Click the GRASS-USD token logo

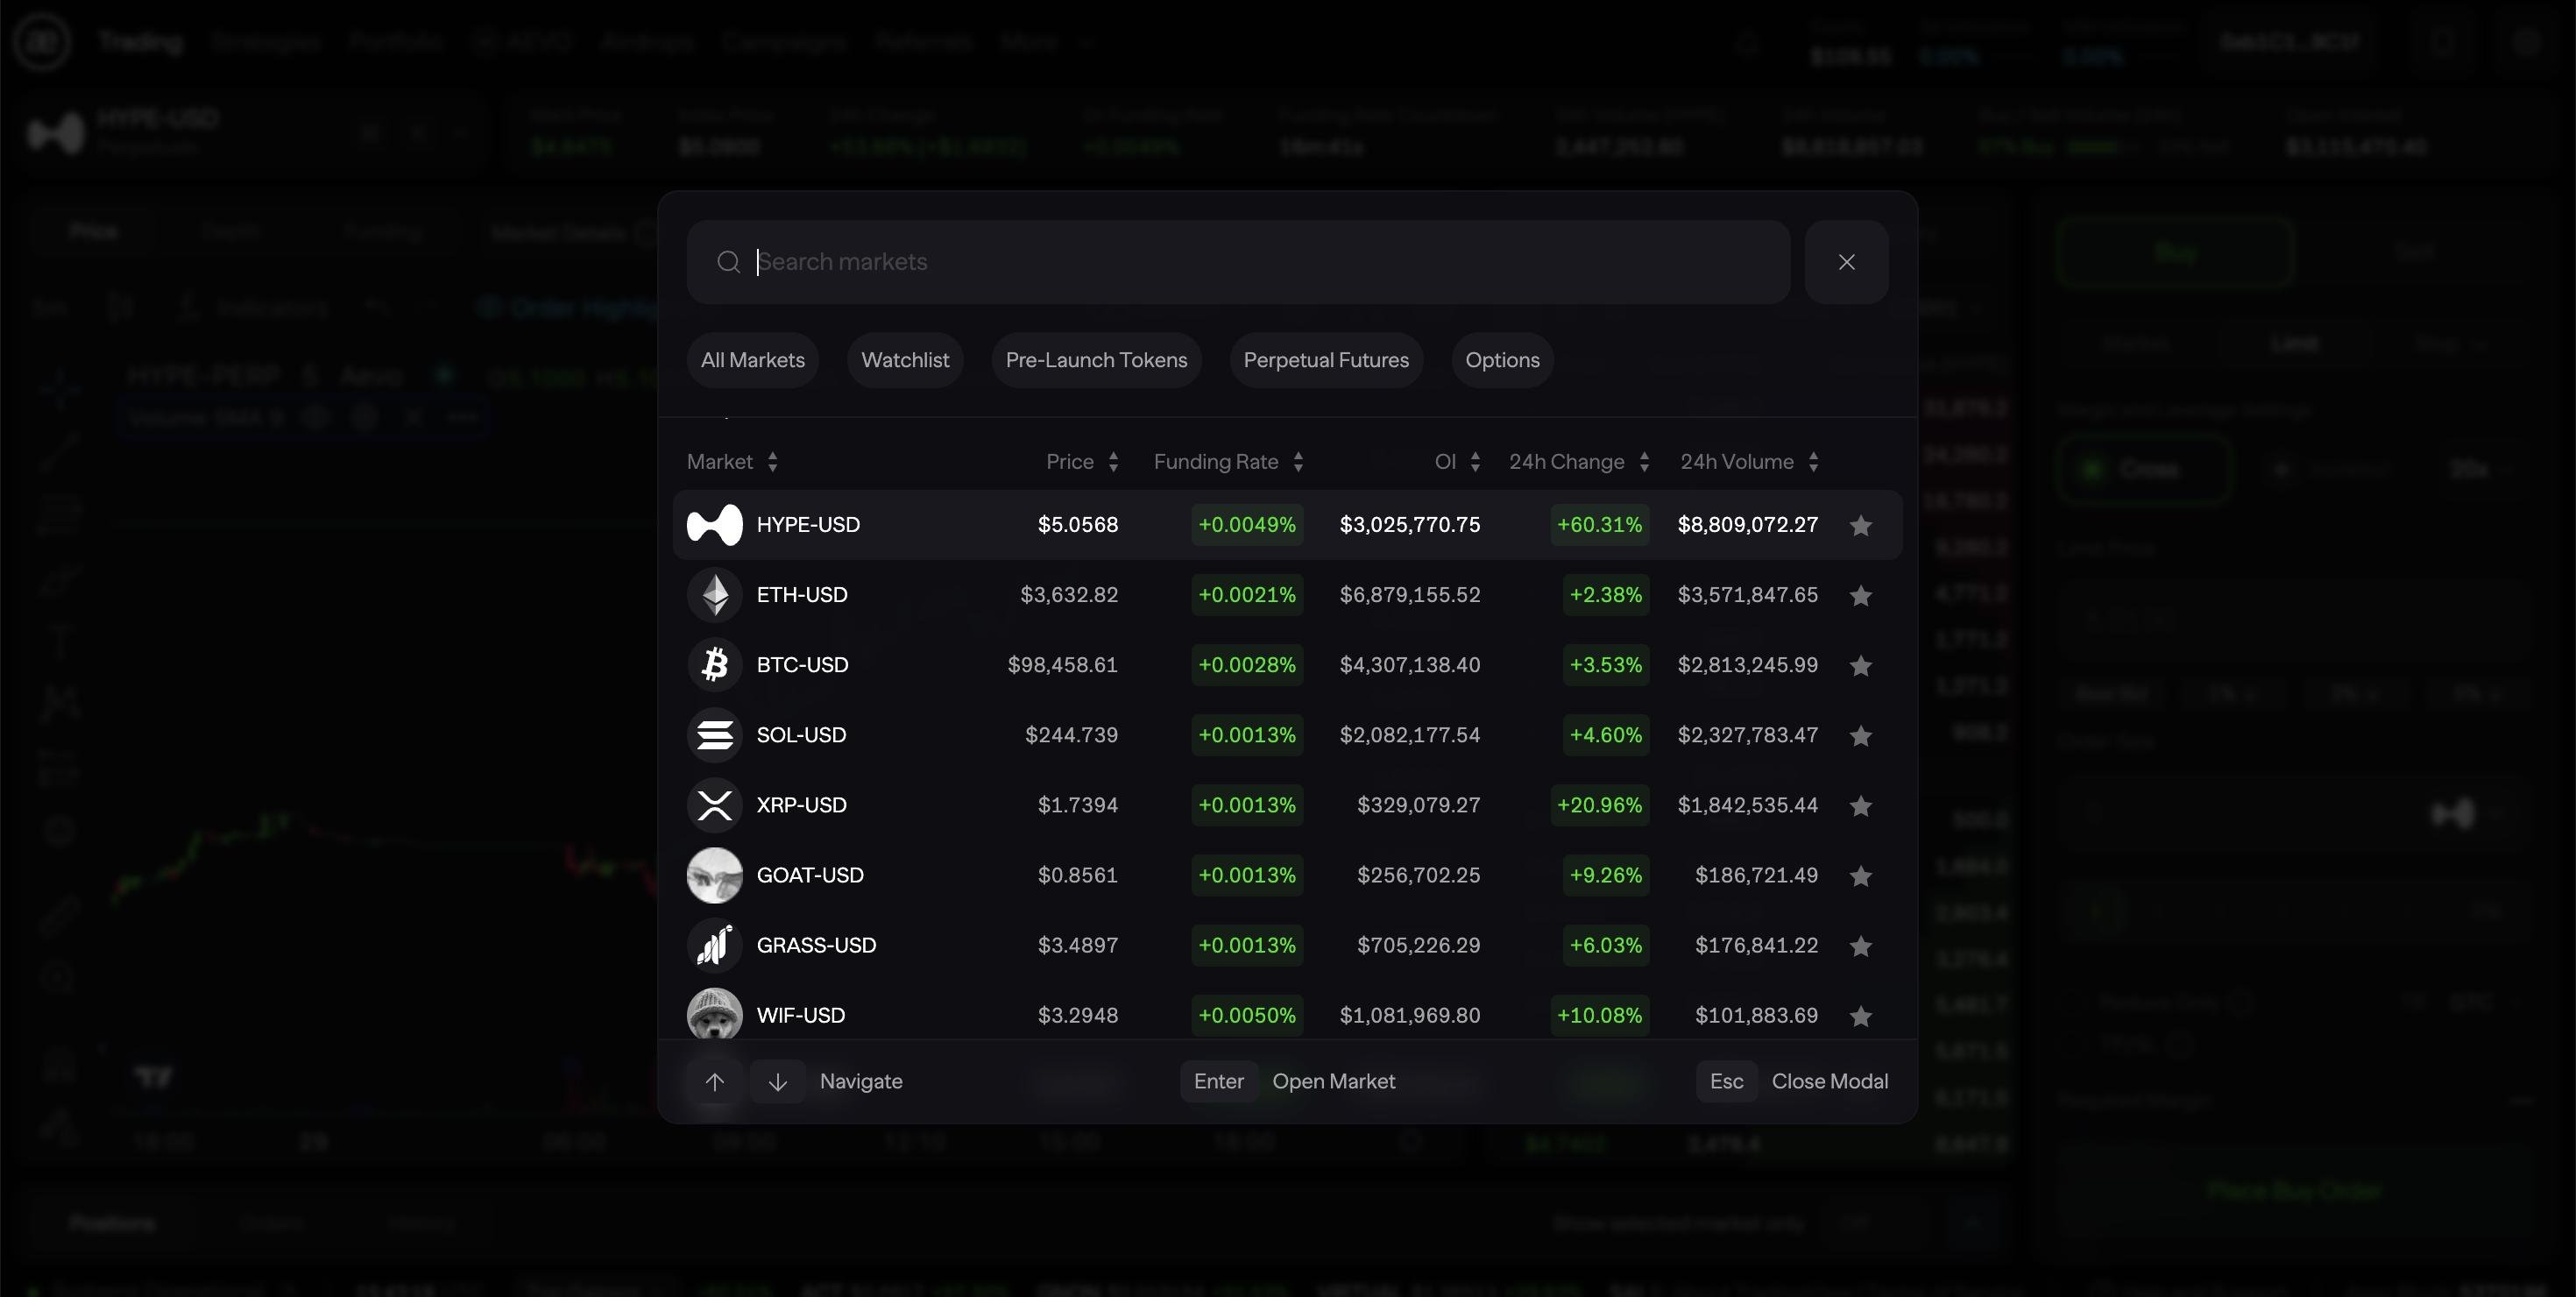(715, 945)
